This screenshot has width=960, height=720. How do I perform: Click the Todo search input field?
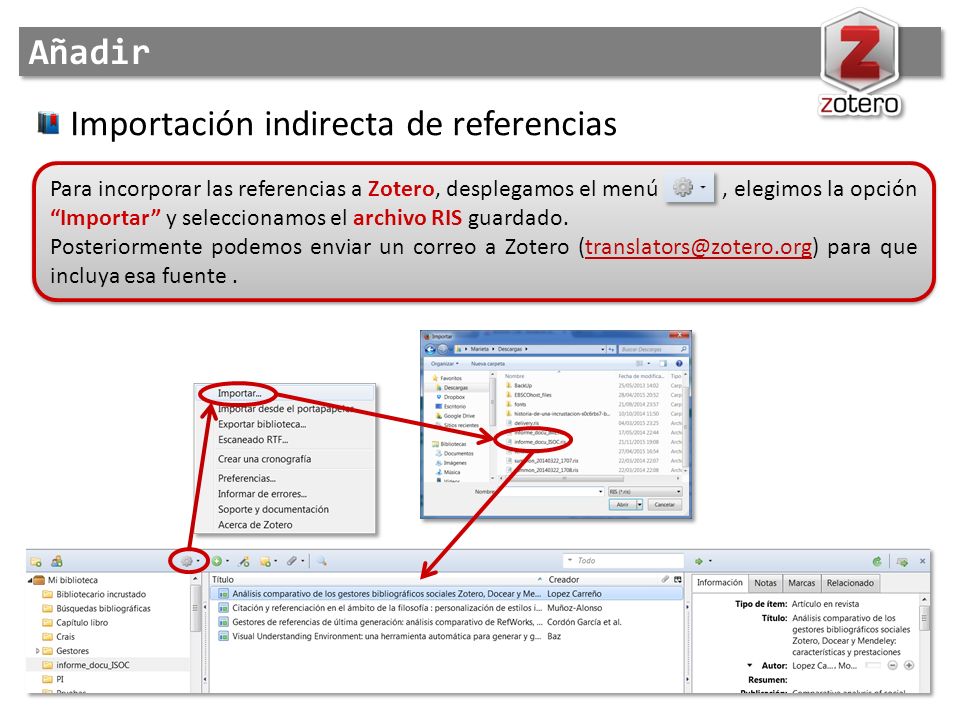click(x=623, y=560)
